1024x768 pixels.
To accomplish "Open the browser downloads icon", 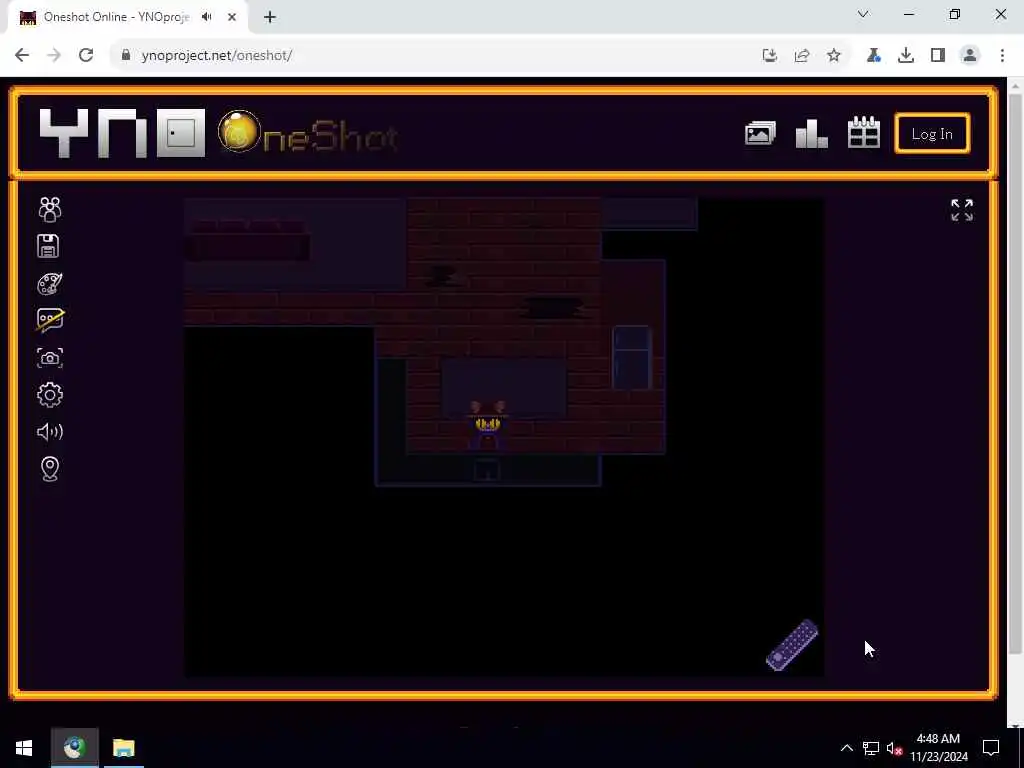I will pyautogui.click(x=906, y=56).
